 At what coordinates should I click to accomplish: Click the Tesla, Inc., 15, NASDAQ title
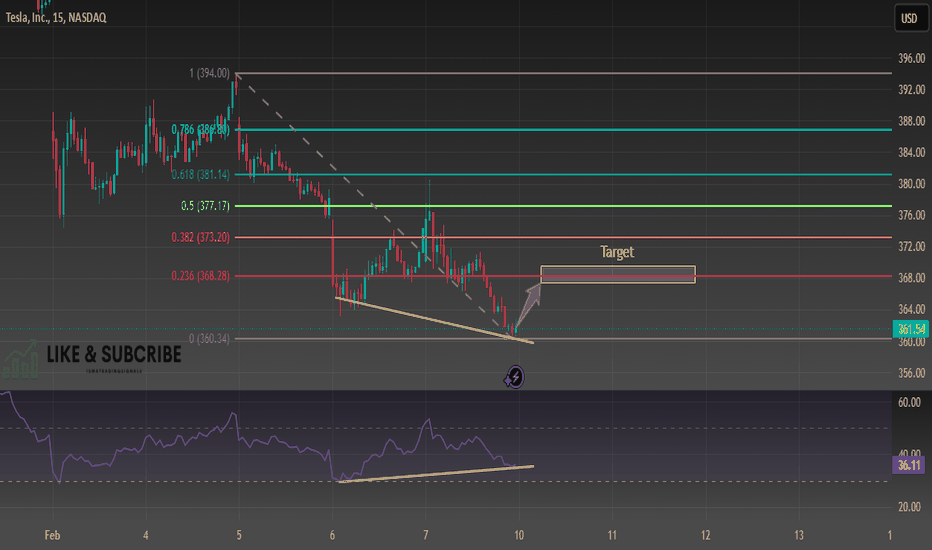click(56, 17)
